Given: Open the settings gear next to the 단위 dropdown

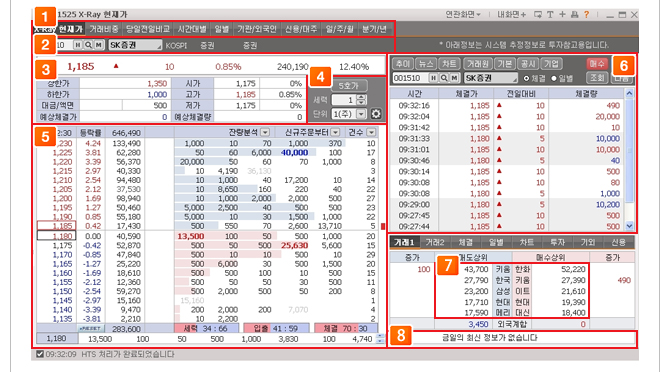Looking at the screenshot, I should [x=376, y=114].
